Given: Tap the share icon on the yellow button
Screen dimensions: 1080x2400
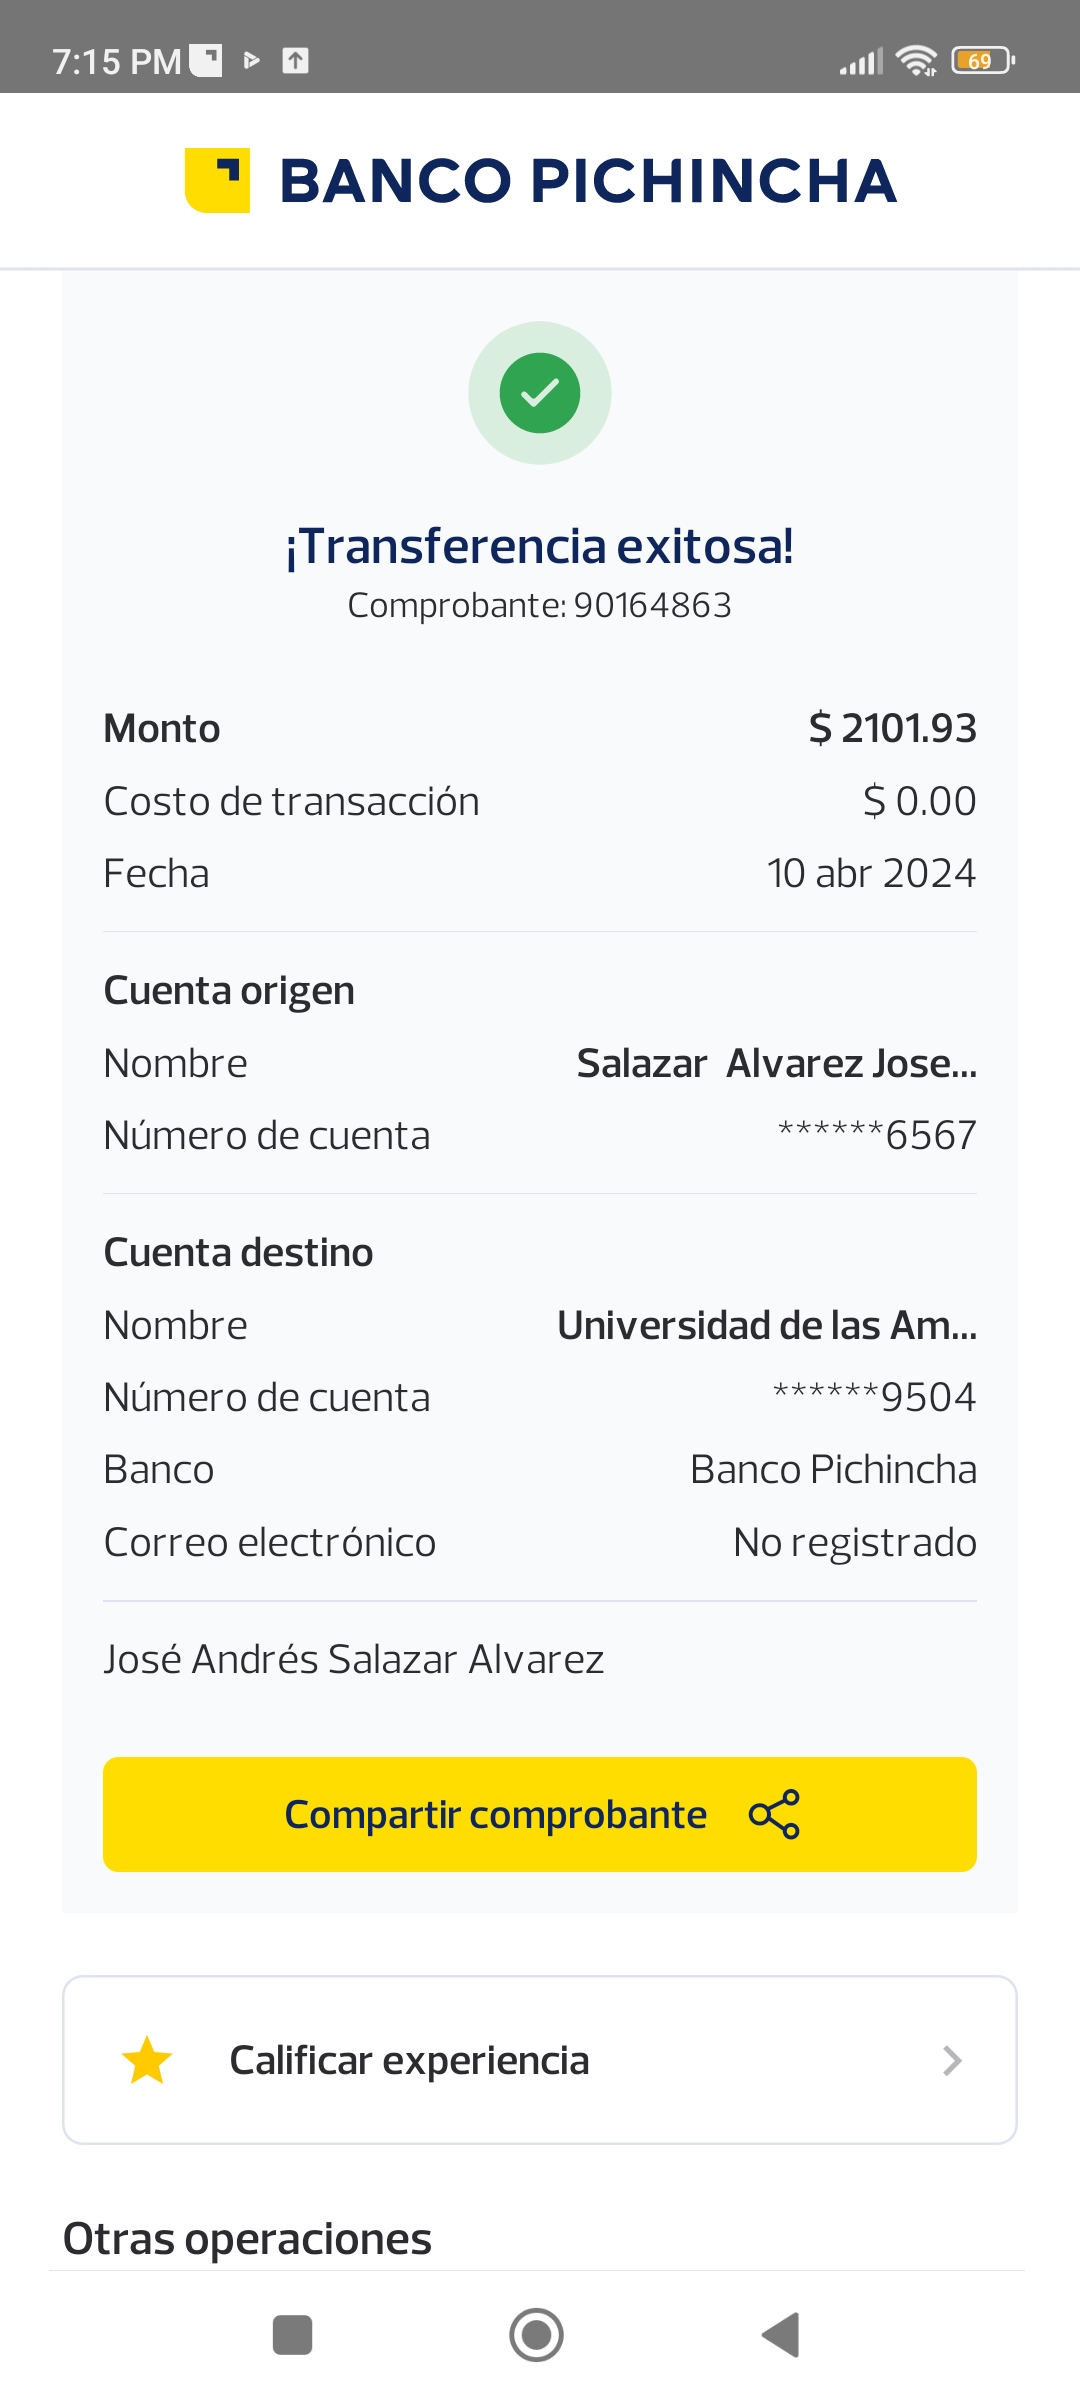Looking at the screenshot, I should (x=774, y=1814).
